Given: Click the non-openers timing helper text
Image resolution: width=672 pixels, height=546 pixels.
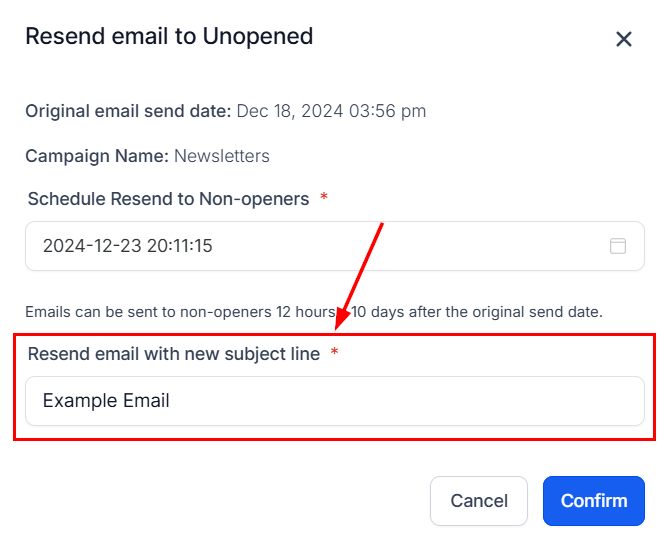Looking at the screenshot, I should pos(314,312).
